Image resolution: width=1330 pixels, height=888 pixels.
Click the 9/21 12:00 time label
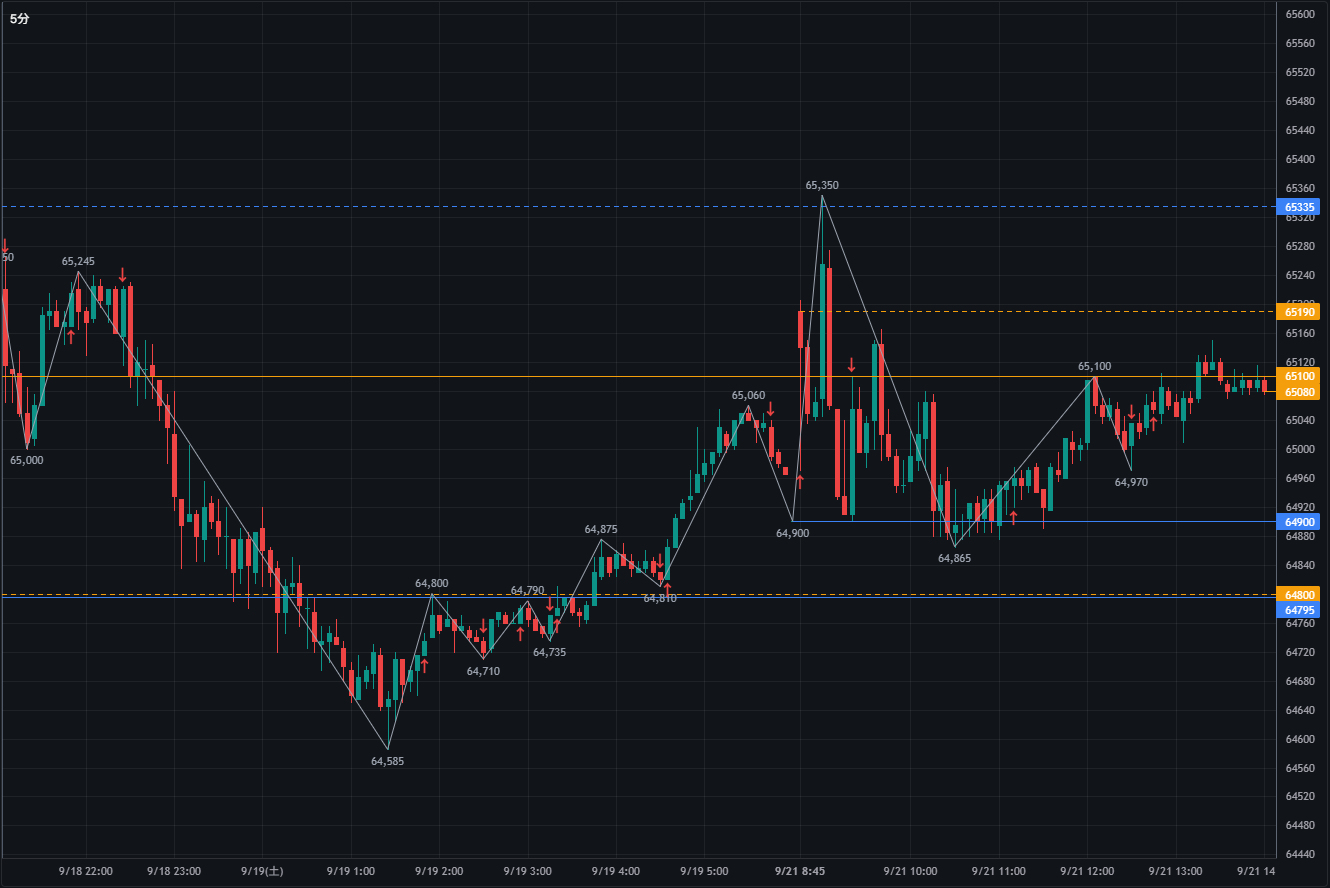pyautogui.click(x=1087, y=871)
